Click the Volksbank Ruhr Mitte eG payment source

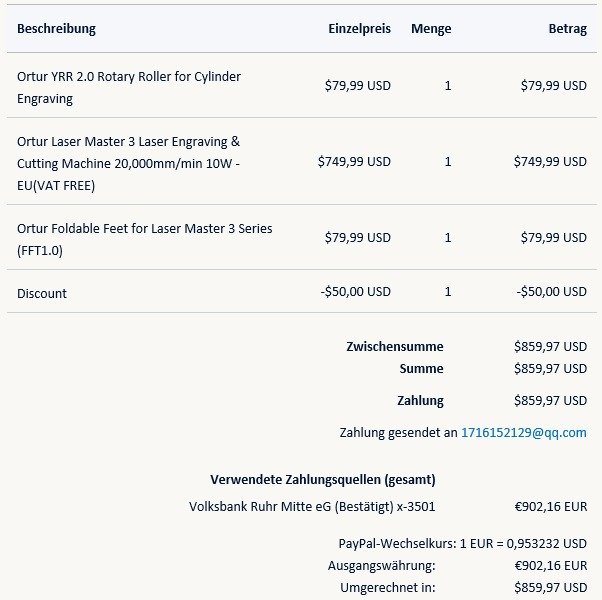point(312,507)
